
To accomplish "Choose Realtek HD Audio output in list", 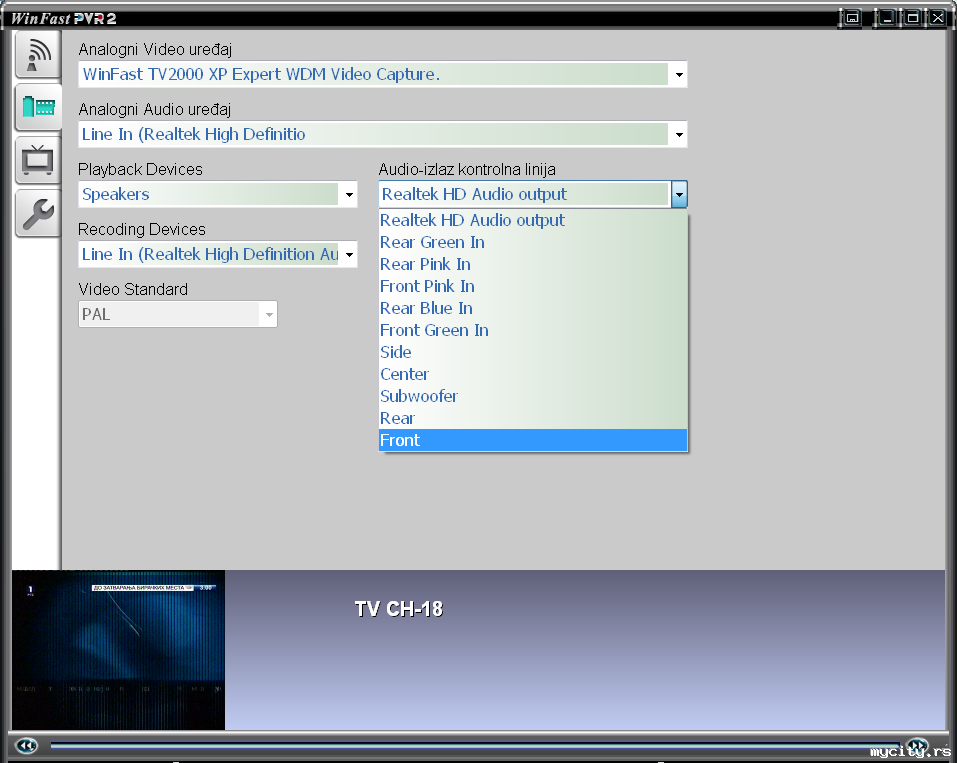I will point(533,220).
